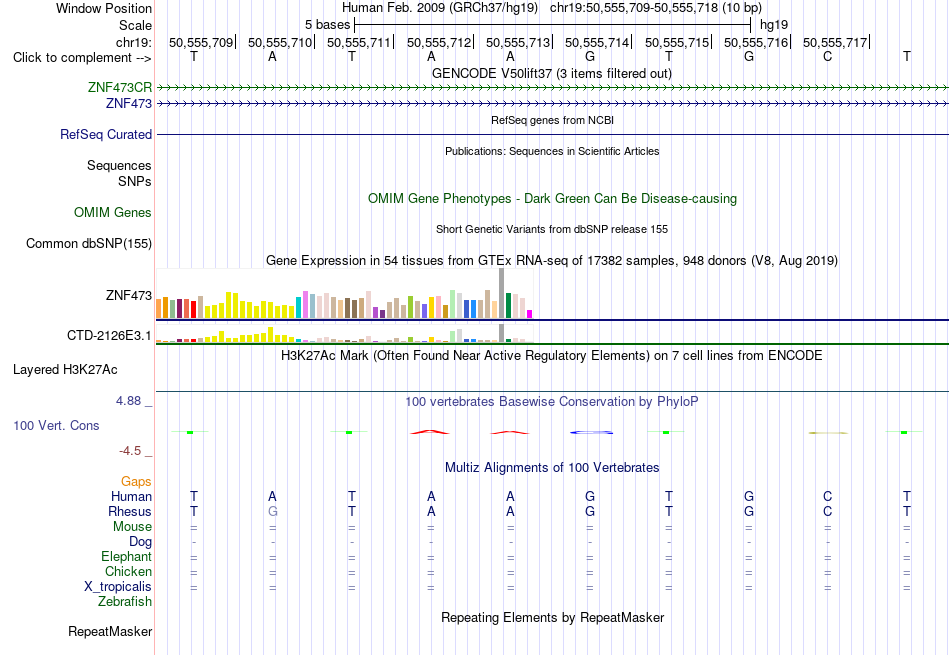The image size is (950, 655).
Task: Click the Human species label
Action: coord(131,496)
